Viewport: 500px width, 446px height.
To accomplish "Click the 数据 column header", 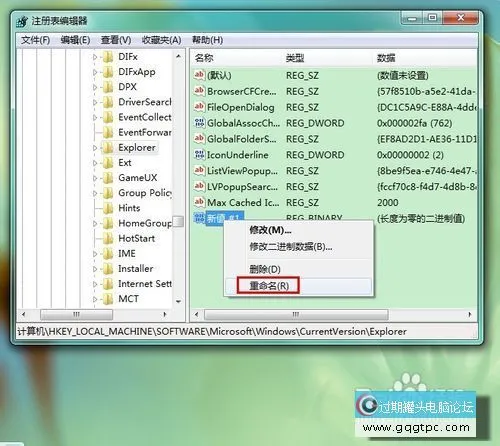I will [x=425, y=58].
